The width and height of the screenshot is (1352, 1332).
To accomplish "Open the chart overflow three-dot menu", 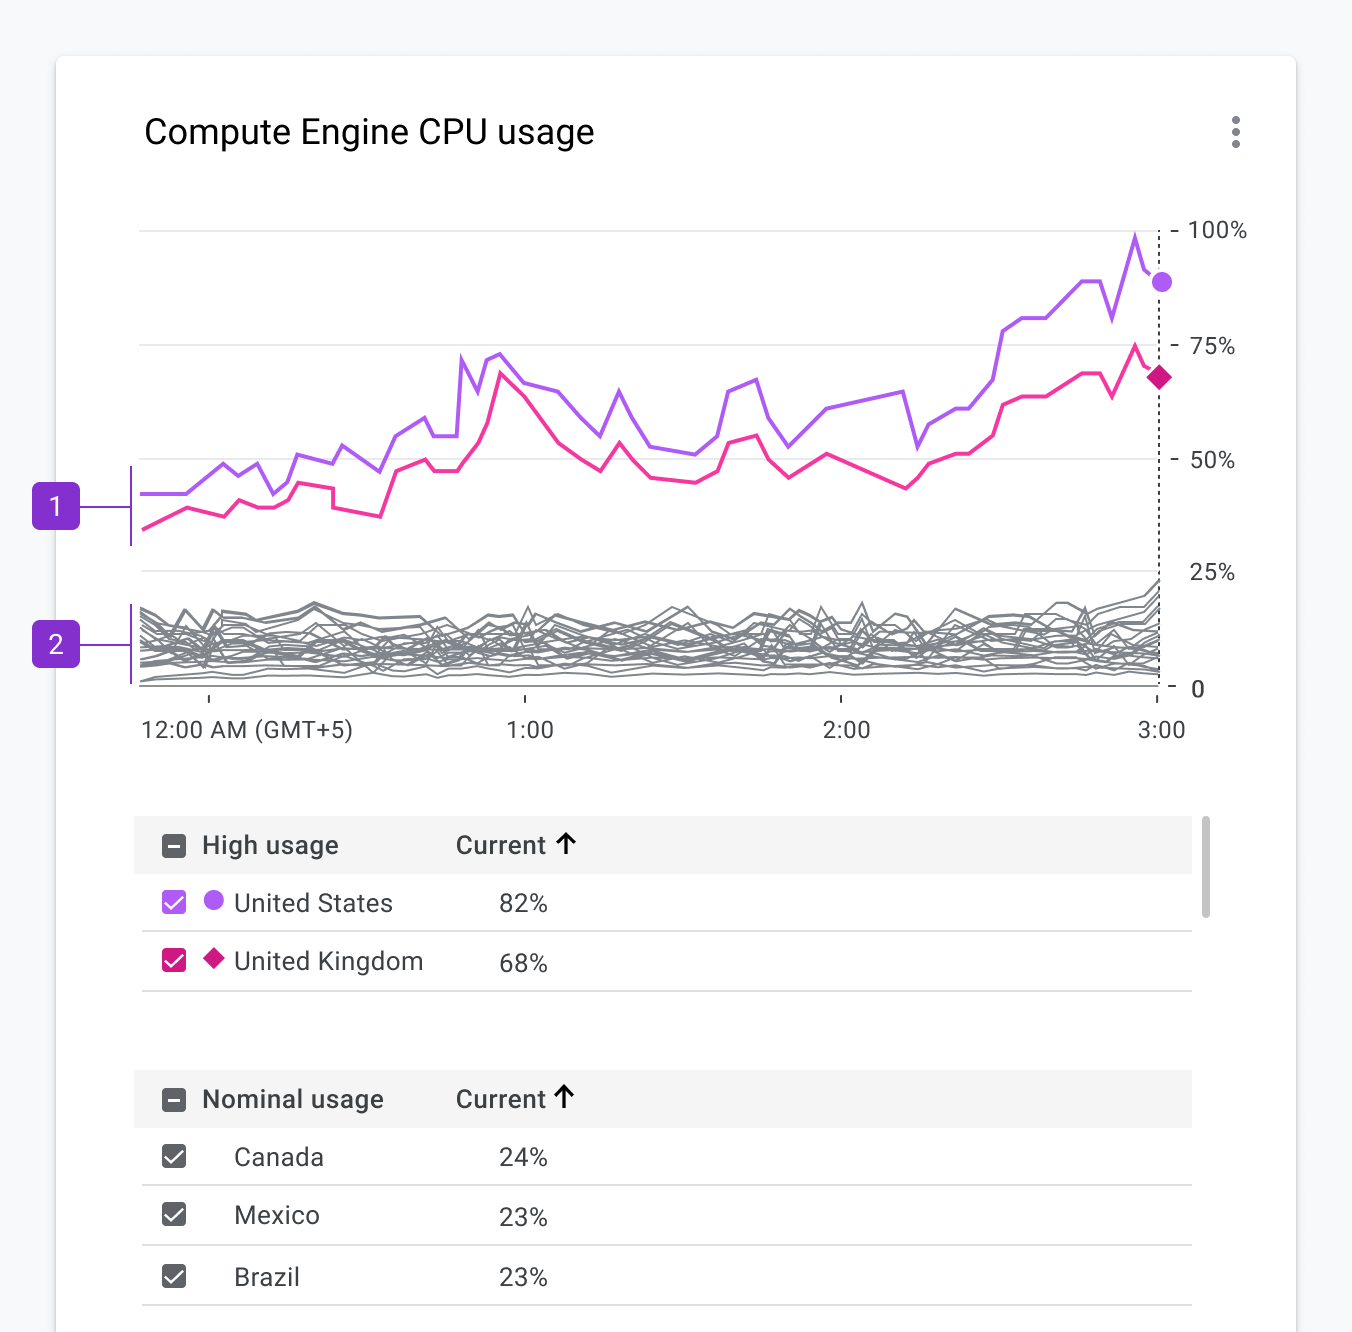I will [1236, 132].
